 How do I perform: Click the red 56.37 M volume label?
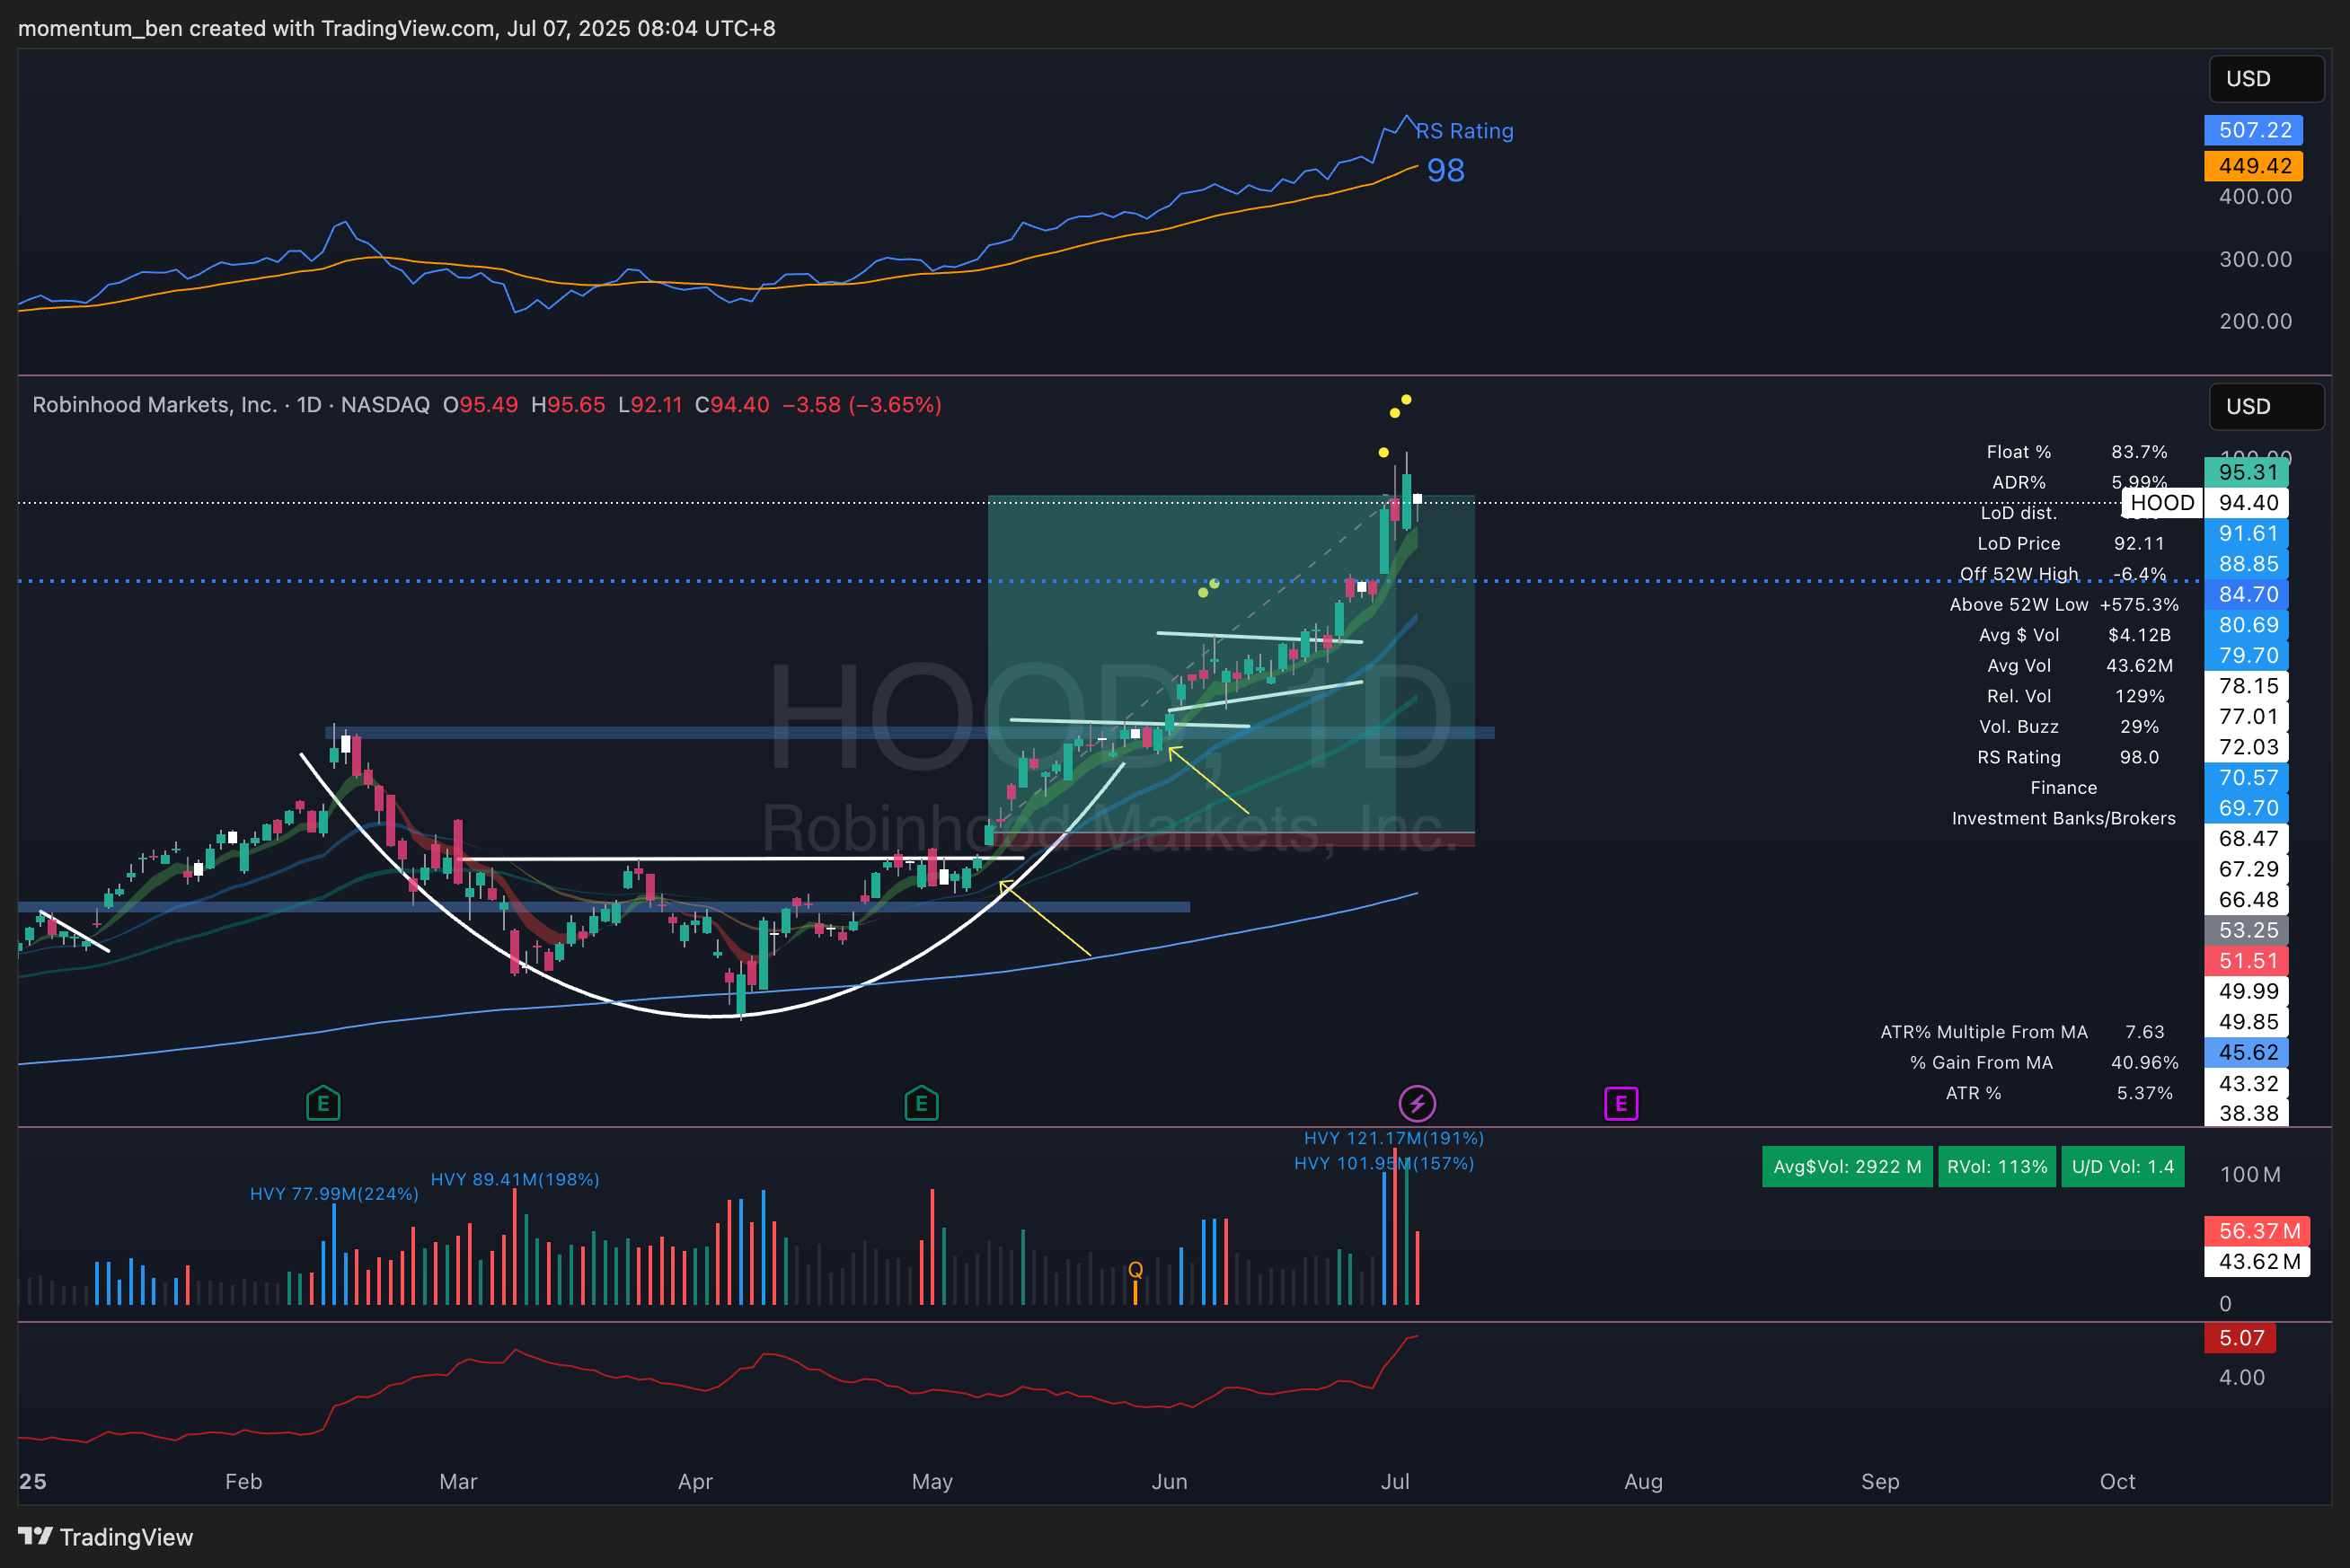(2257, 1231)
